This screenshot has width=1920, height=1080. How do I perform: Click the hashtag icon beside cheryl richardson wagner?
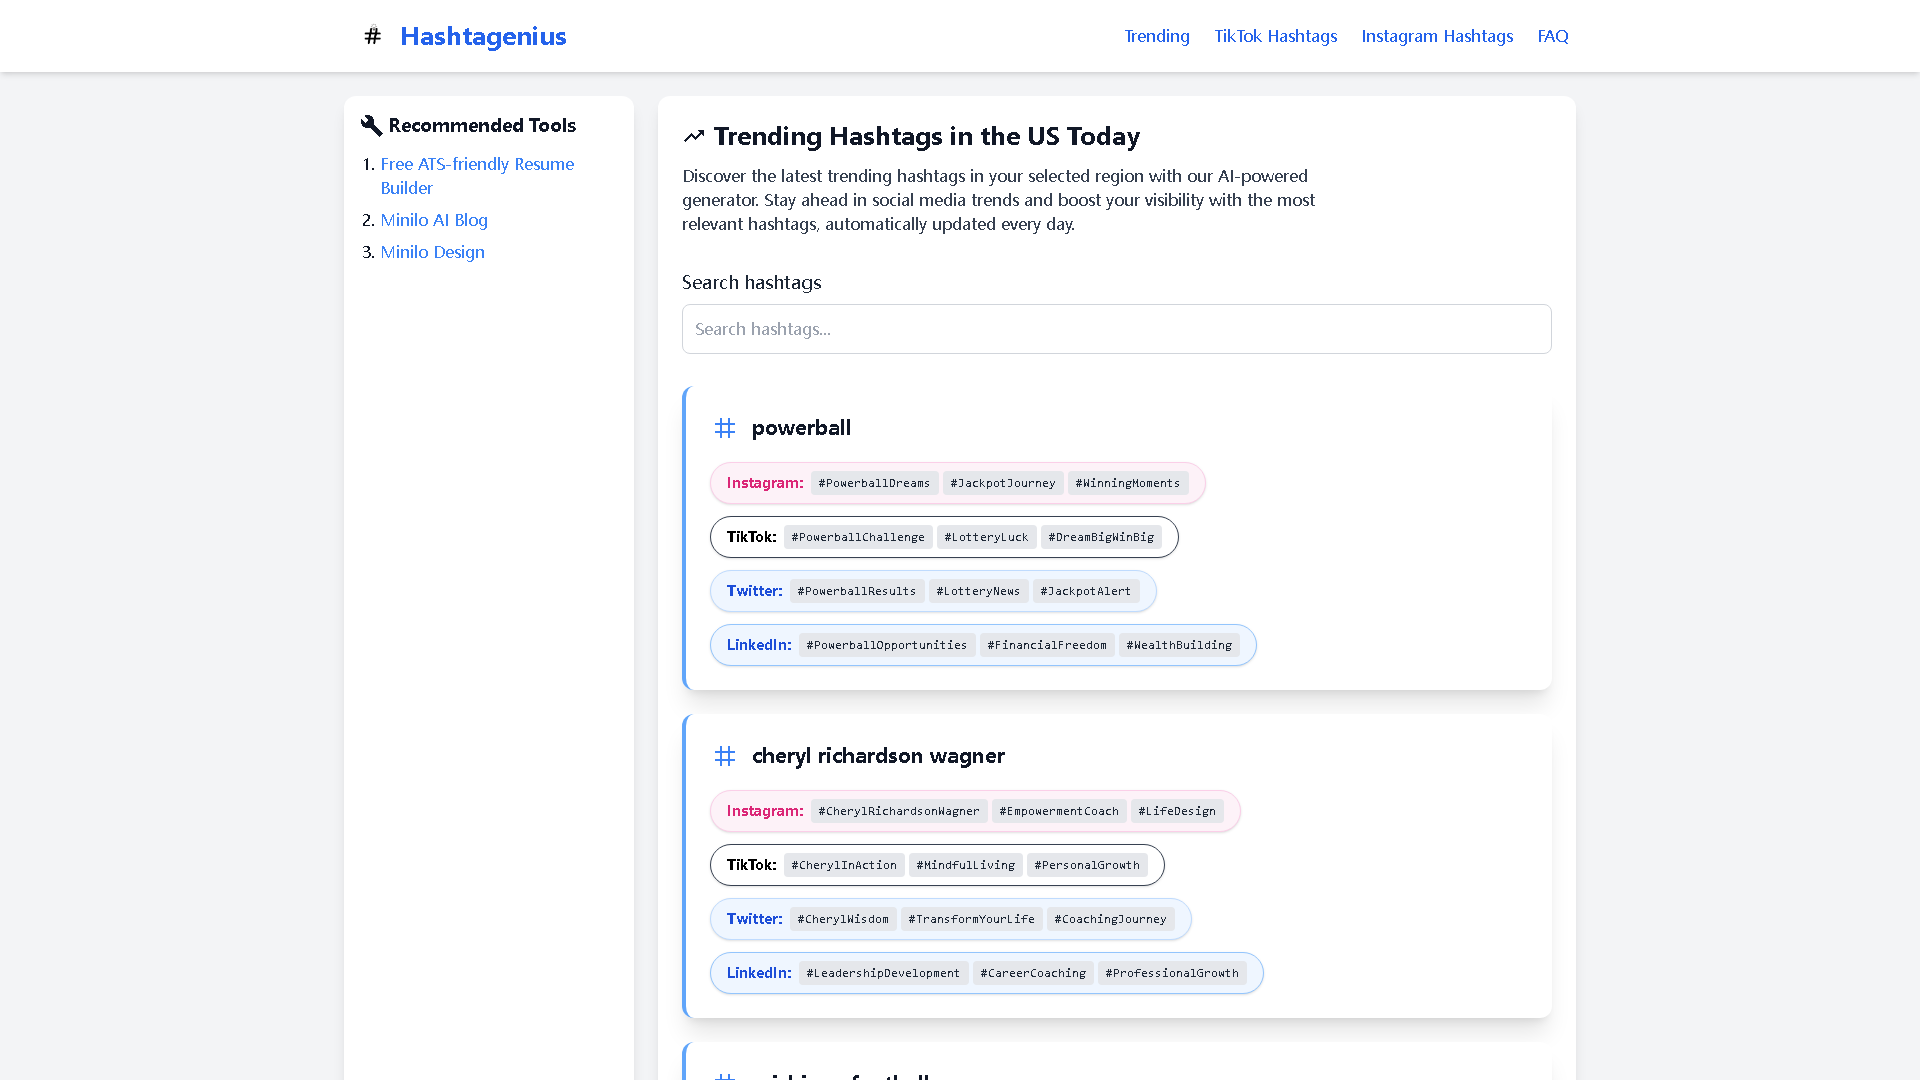(725, 756)
